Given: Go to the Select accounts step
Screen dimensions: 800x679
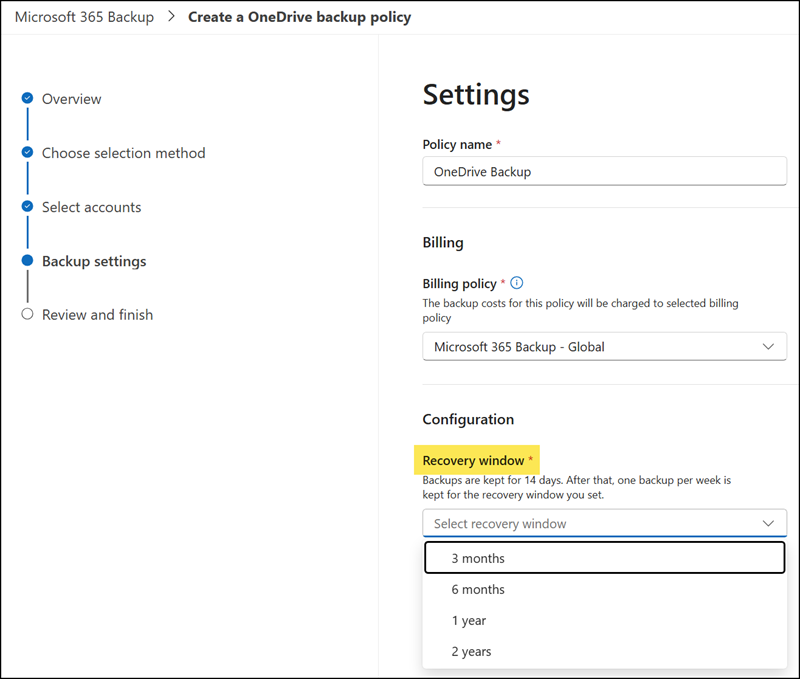Looking at the screenshot, I should point(91,207).
